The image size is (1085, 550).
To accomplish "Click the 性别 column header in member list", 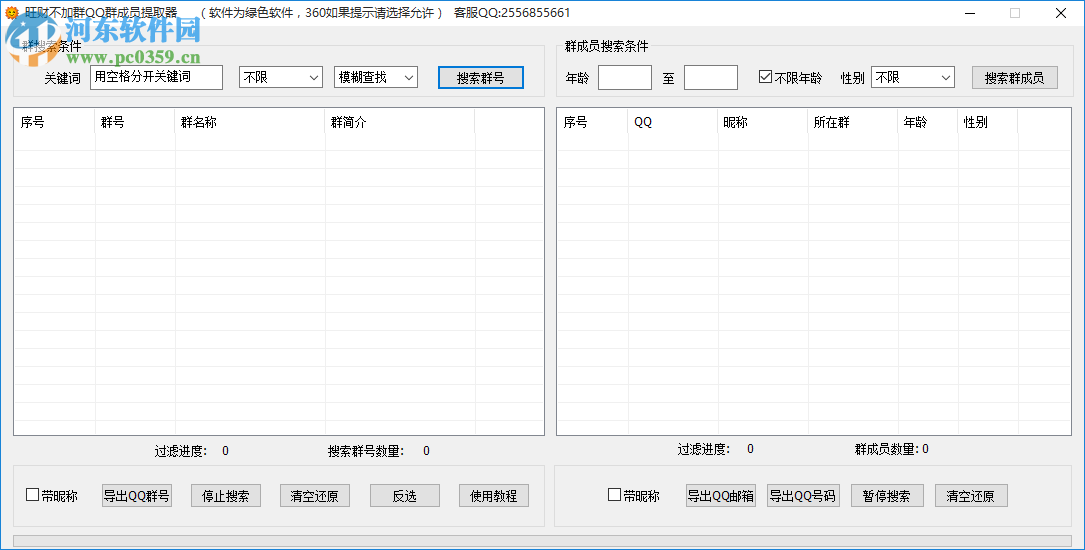I will pyautogui.click(x=987, y=122).
